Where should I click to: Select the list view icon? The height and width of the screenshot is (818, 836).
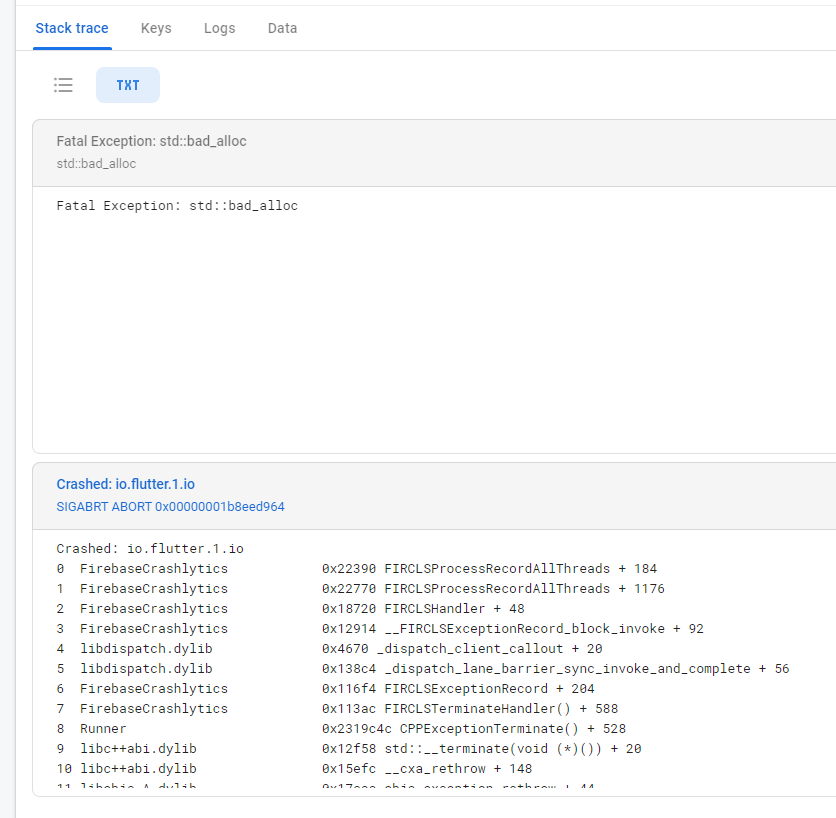click(x=63, y=85)
